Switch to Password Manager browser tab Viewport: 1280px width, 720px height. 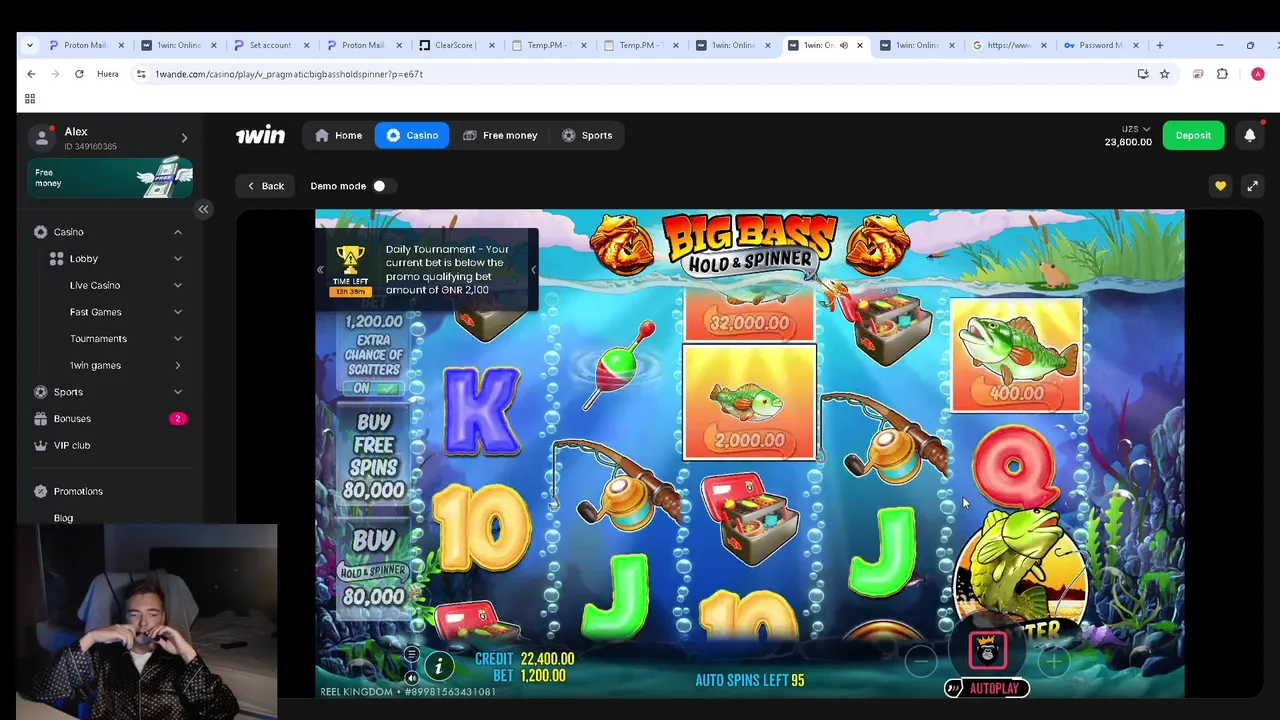(x=1100, y=45)
